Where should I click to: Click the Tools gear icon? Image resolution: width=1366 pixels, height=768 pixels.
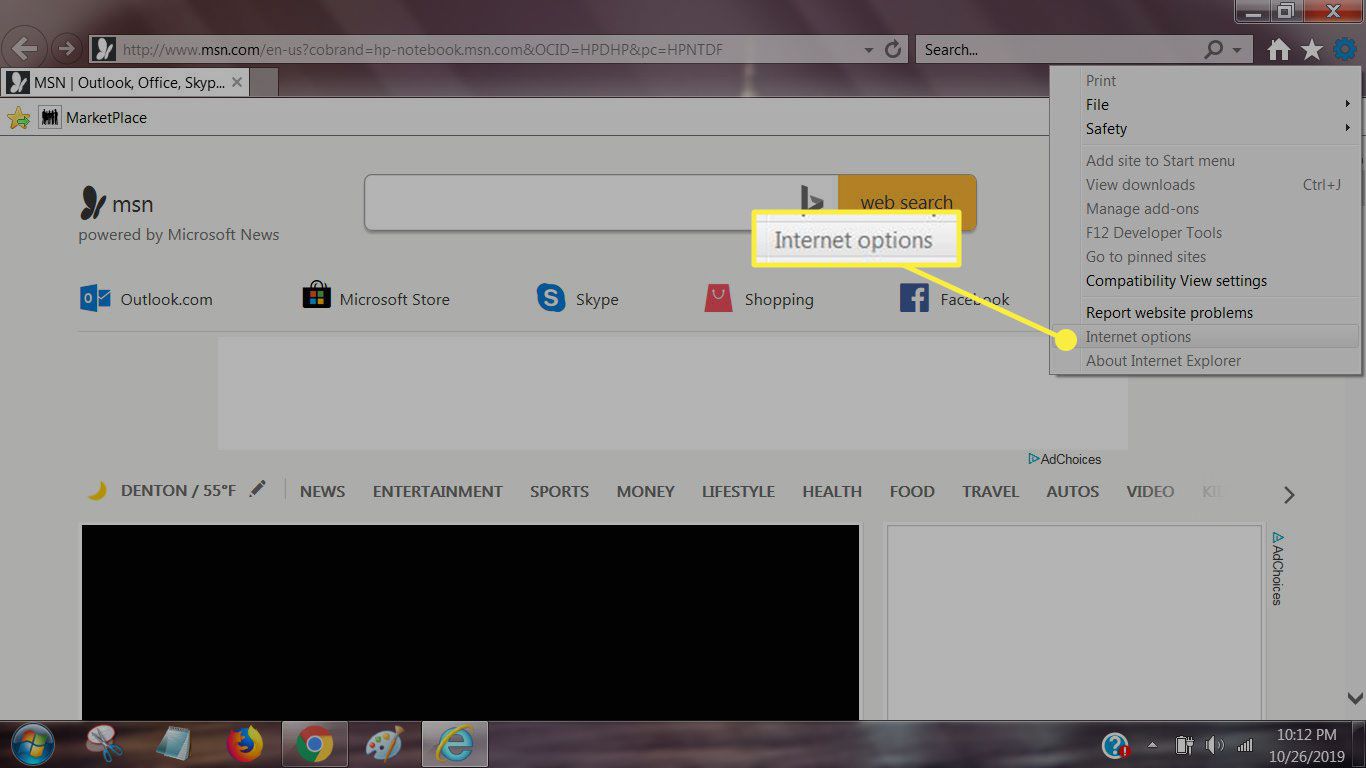pyautogui.click(x=1345, y=48)
